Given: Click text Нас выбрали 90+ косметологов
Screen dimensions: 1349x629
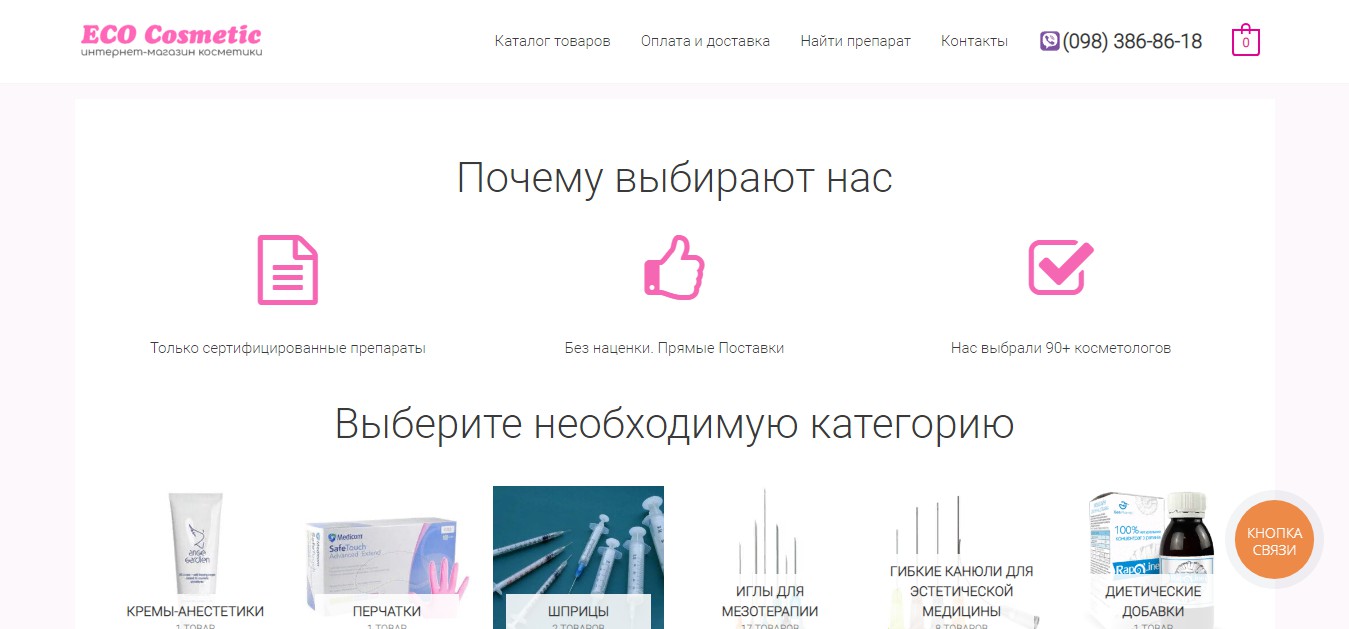Looking at the screenshot, I should pyautogui.click(x=1061, y=348).
